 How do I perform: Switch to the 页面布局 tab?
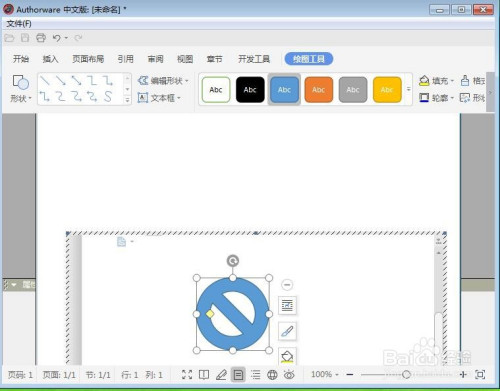88,59
